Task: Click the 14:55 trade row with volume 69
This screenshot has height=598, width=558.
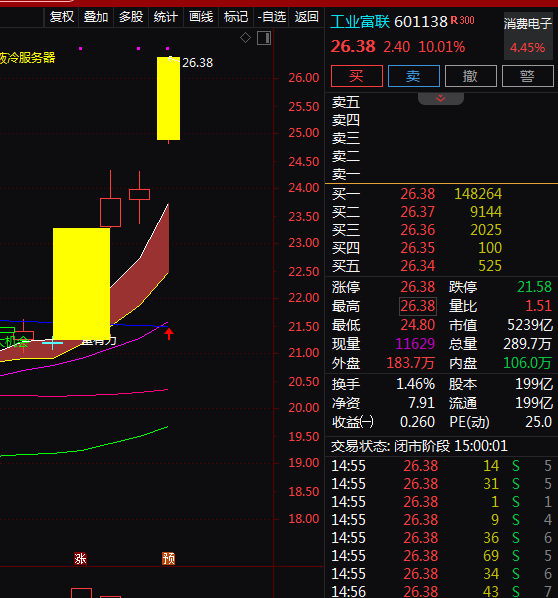Action: coord(441,556)
